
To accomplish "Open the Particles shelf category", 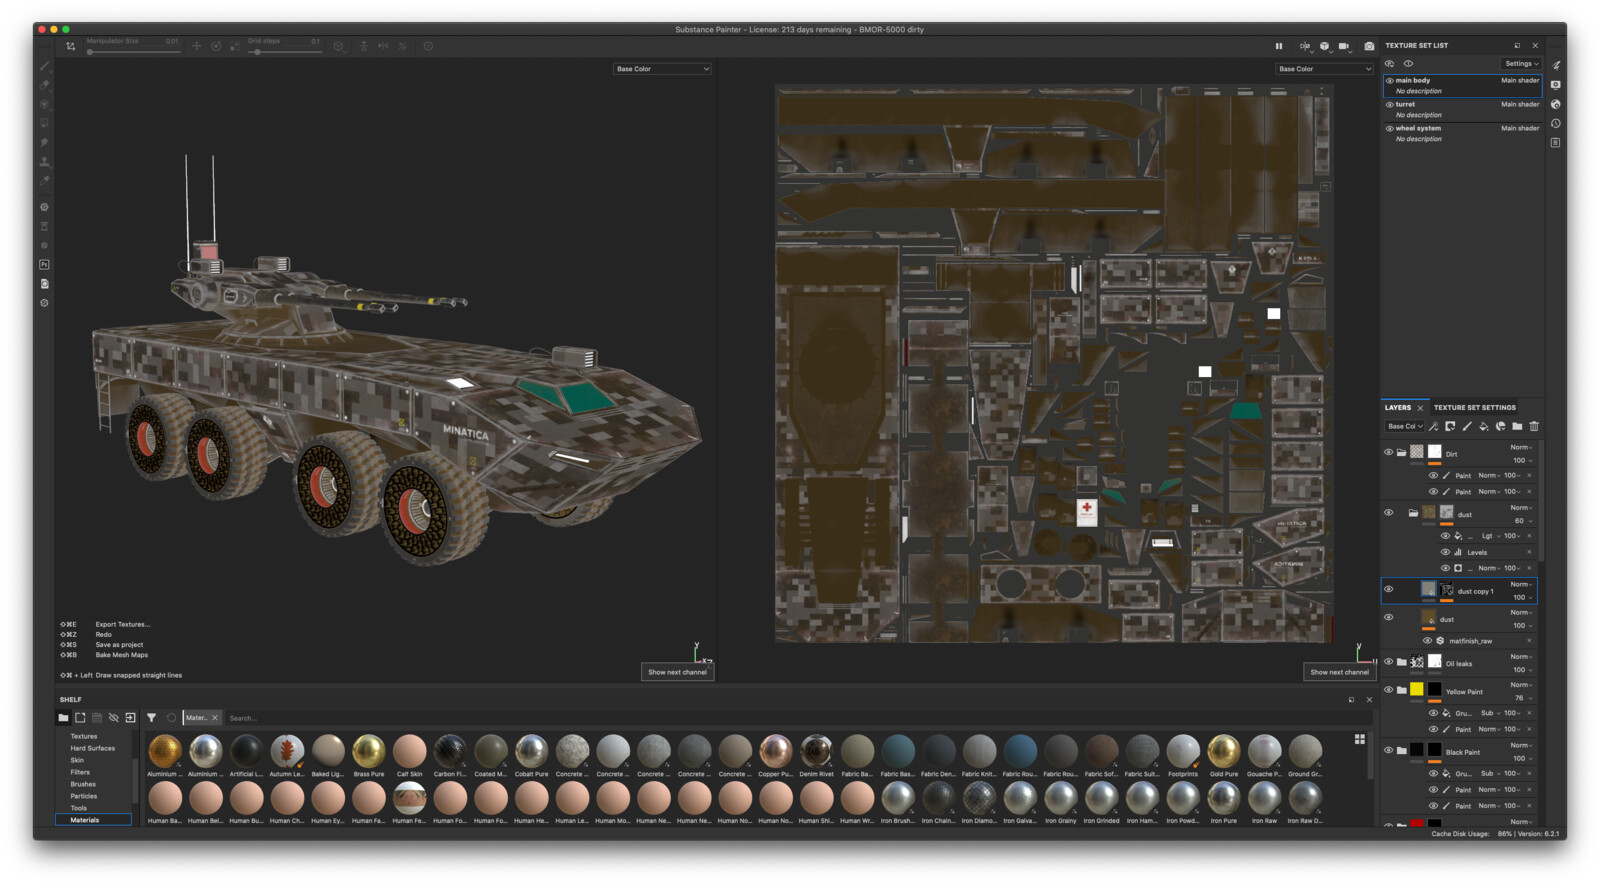I will [84, 797].
